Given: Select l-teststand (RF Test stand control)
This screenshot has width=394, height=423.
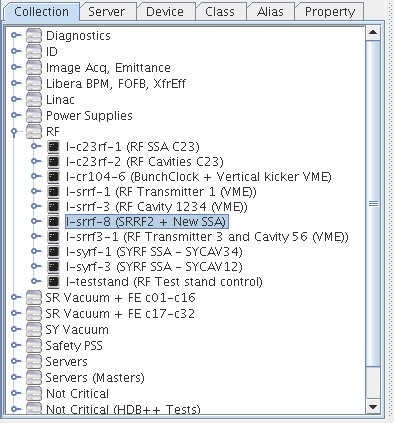Looking at the screenshot, I should pos(164,282).
